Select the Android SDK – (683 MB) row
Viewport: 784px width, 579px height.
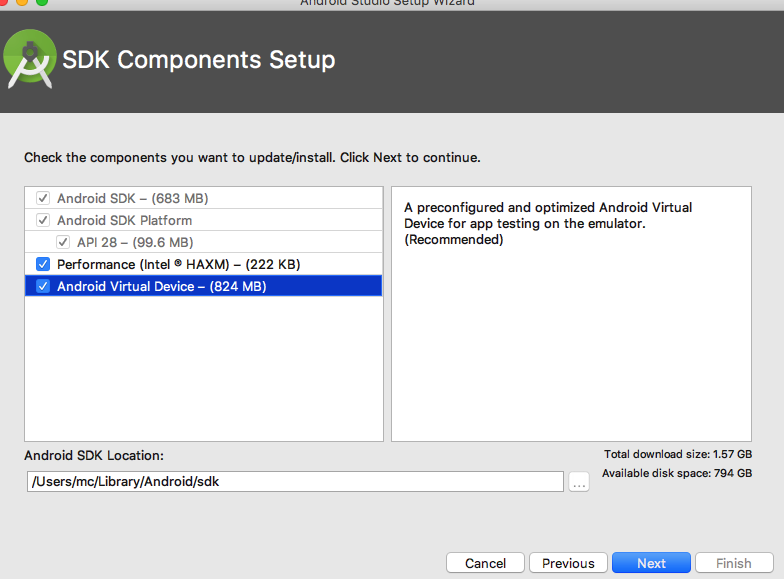pos(204,198)
